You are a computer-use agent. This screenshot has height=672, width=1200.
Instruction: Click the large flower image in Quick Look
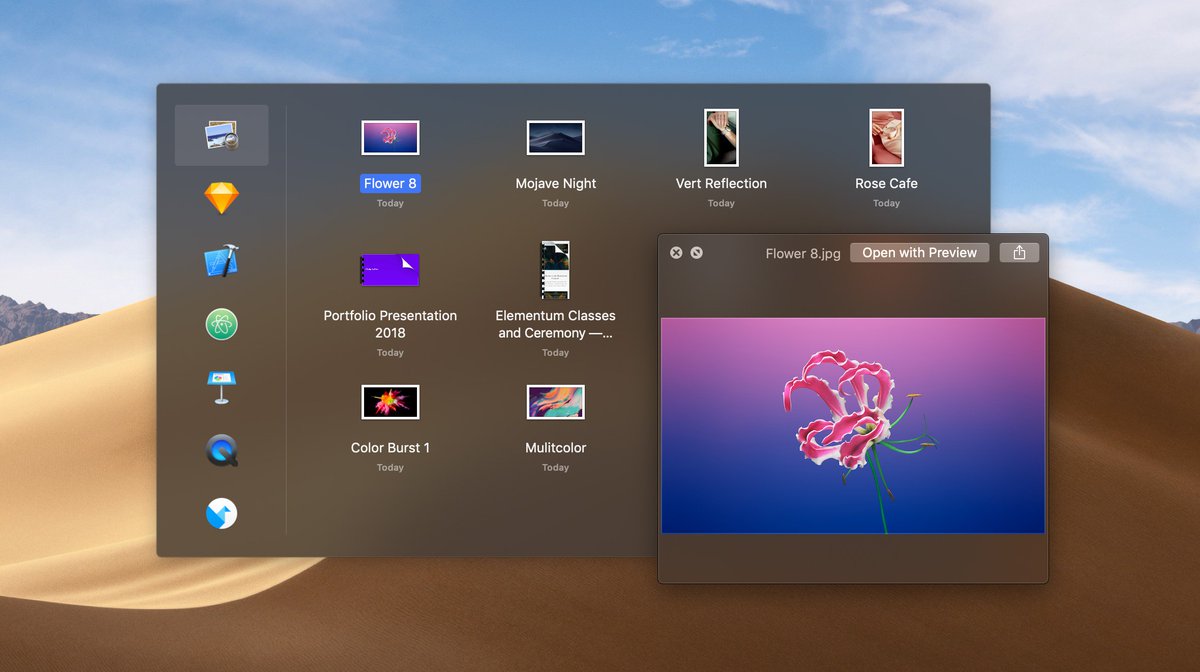point(853,426)
